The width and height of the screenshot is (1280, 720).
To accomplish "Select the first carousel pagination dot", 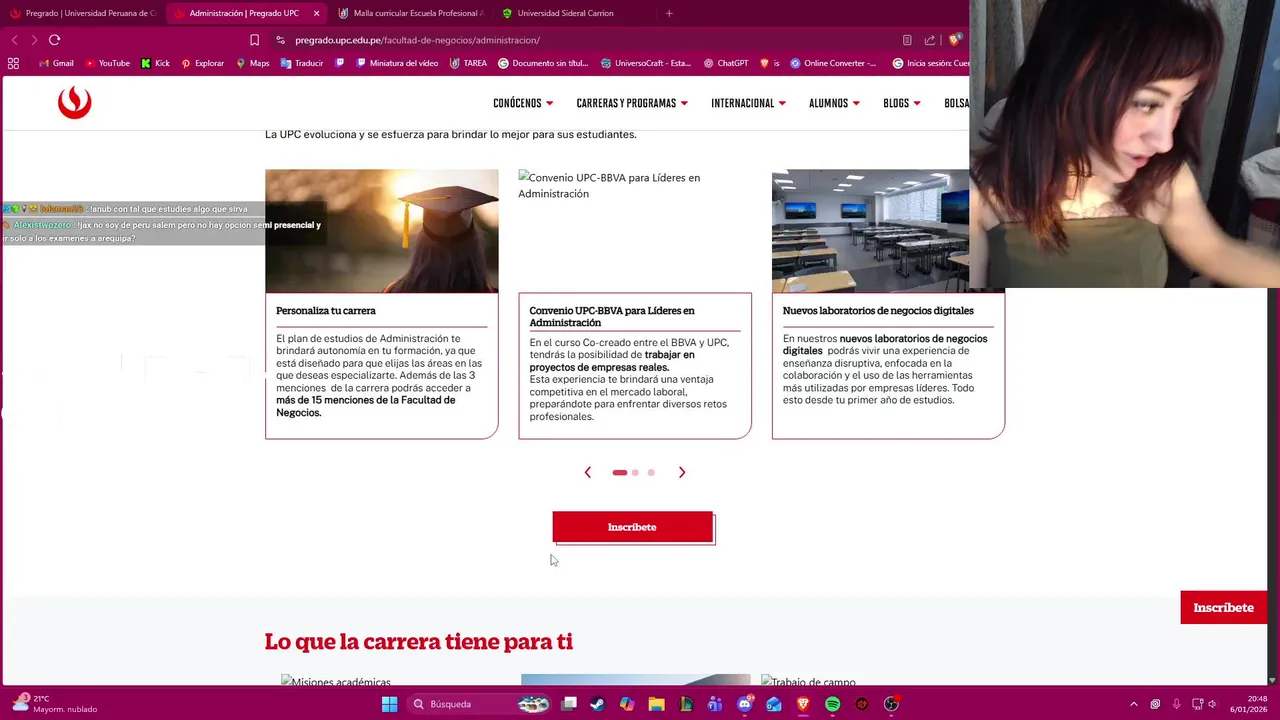I will tap(620, 472).
